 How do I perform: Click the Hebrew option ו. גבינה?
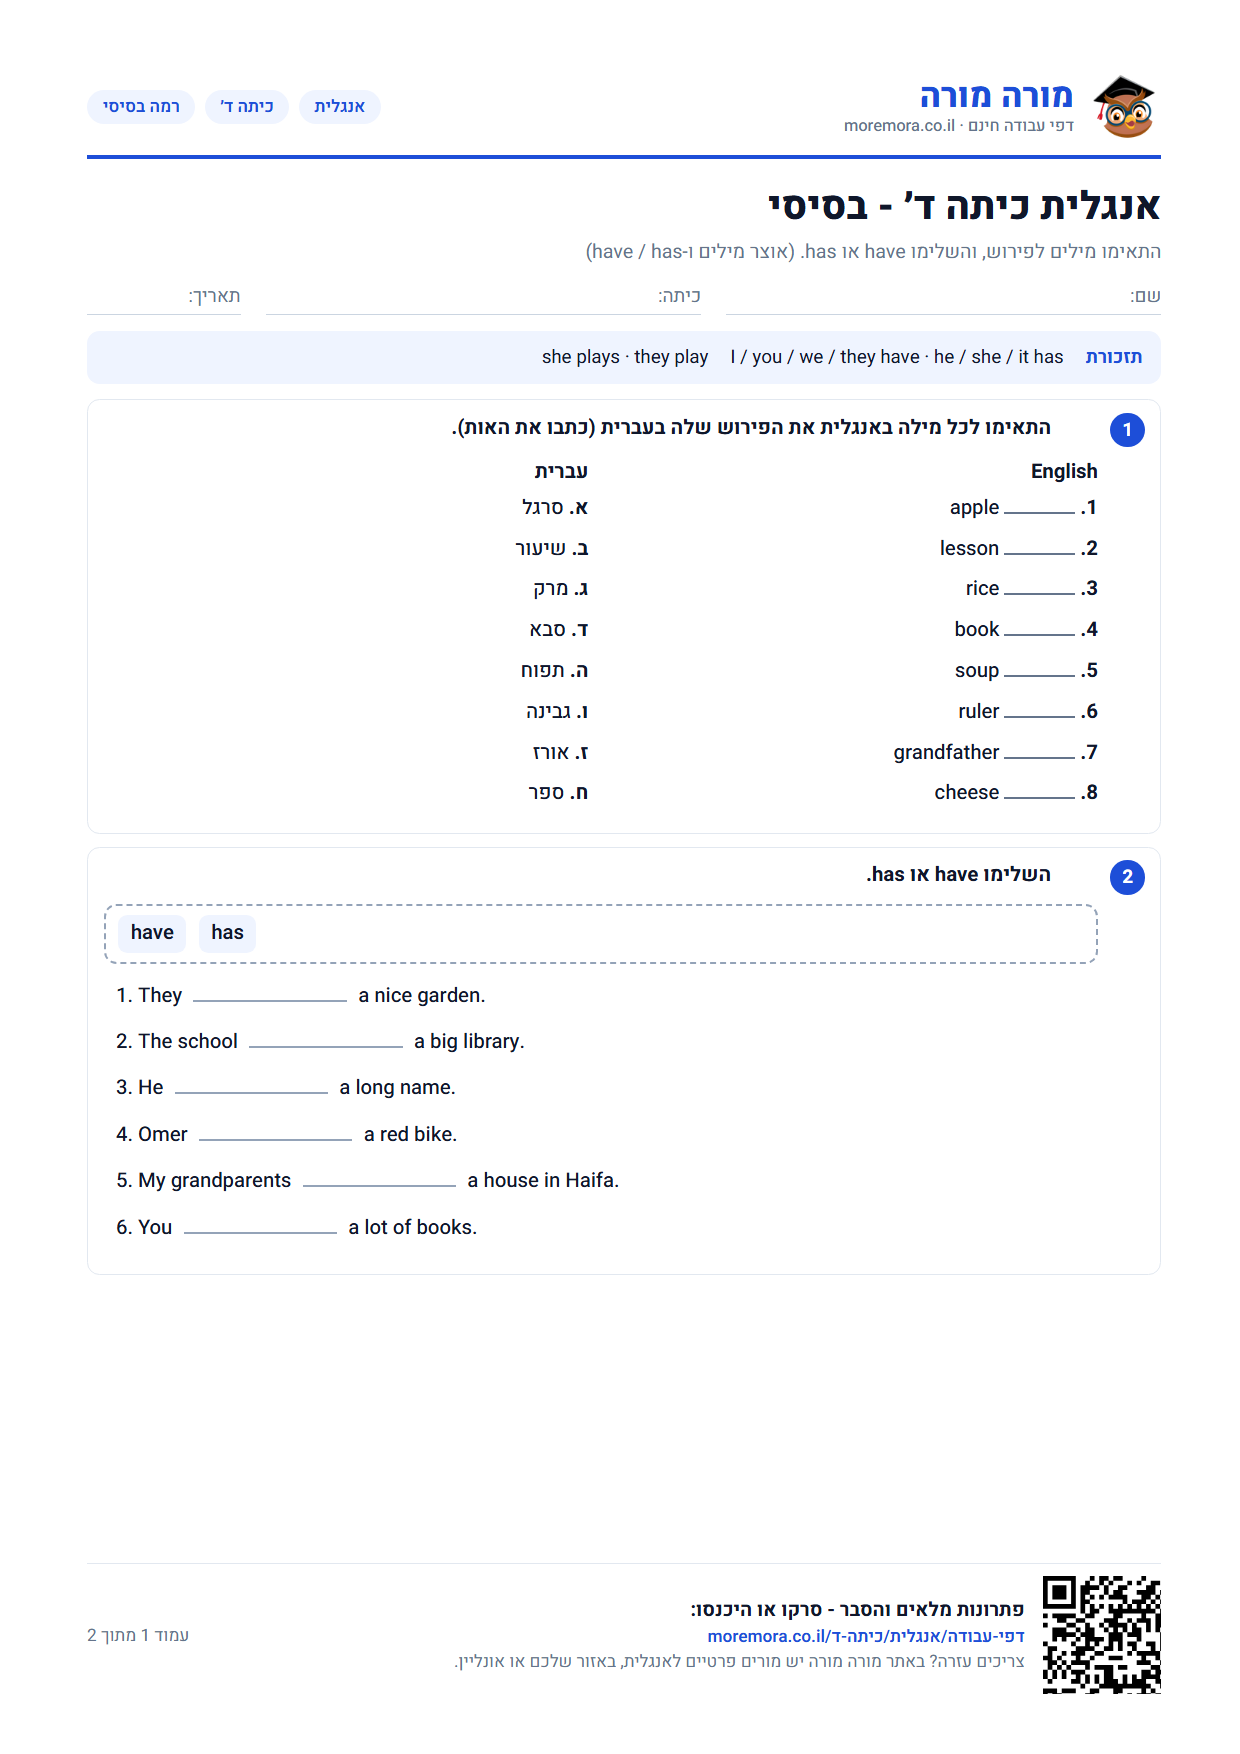pos(557,712)
